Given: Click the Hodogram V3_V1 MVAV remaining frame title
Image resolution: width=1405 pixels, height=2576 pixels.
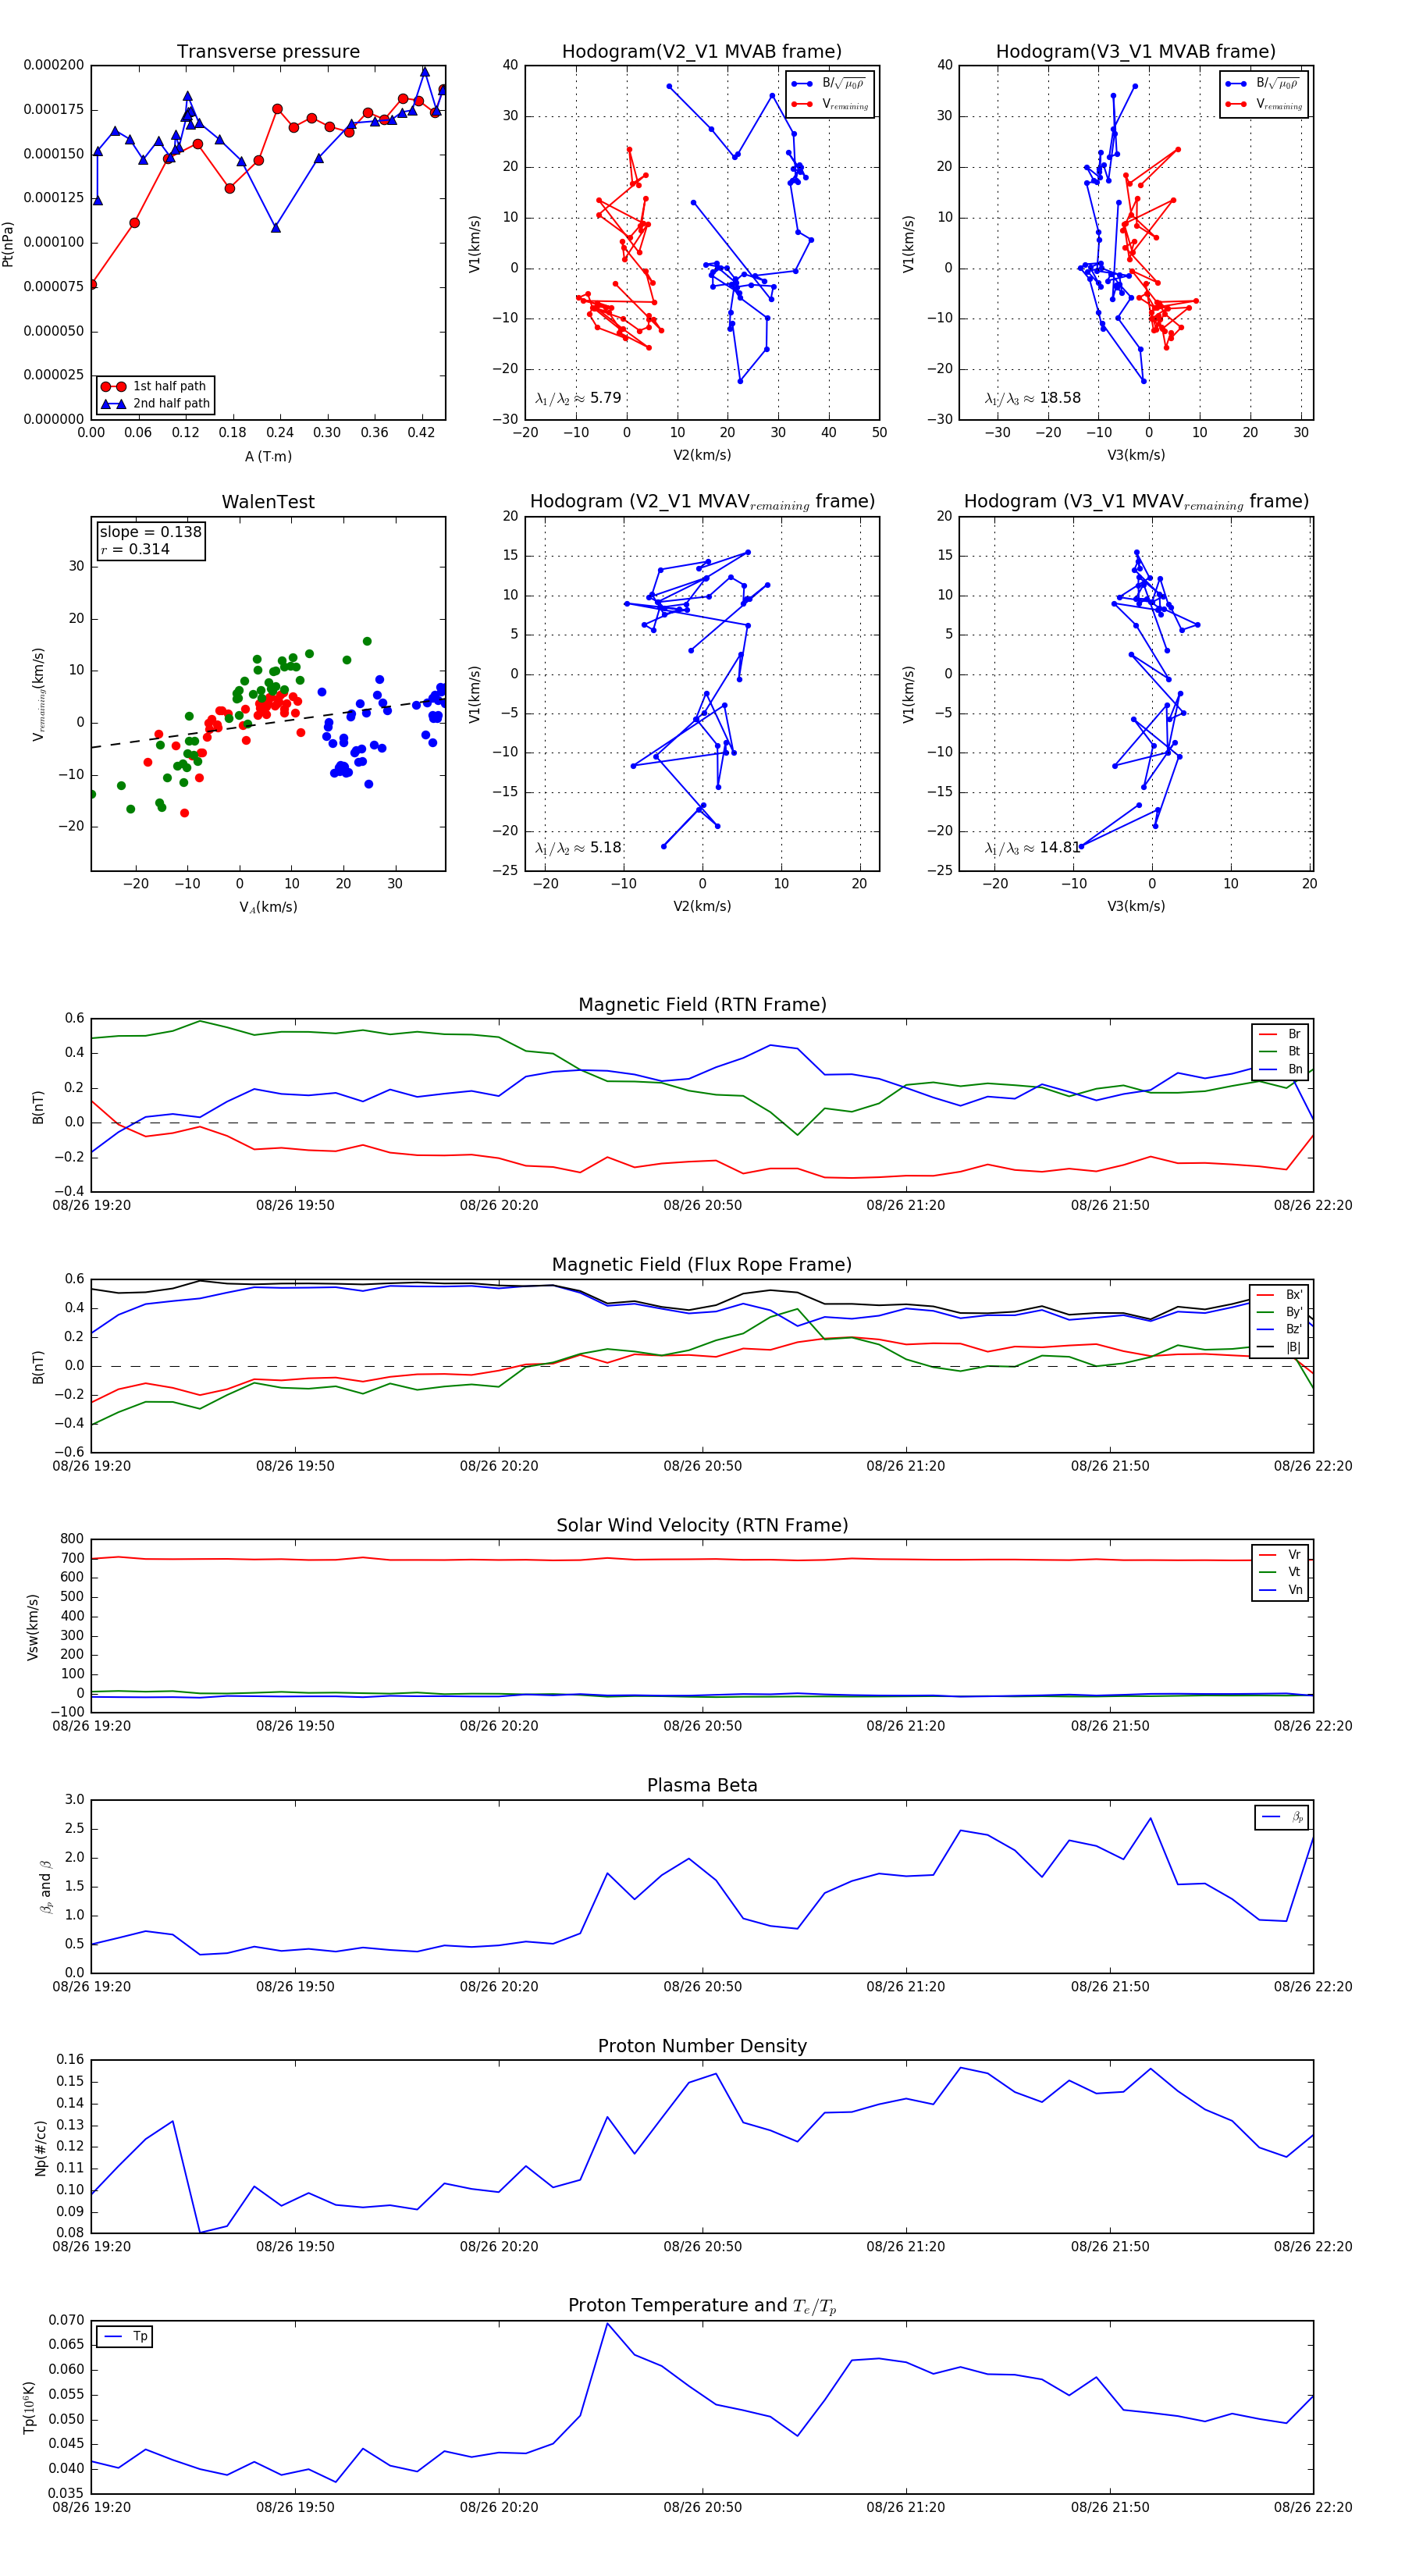Looking at the screenshot, I should (1136, 502).
